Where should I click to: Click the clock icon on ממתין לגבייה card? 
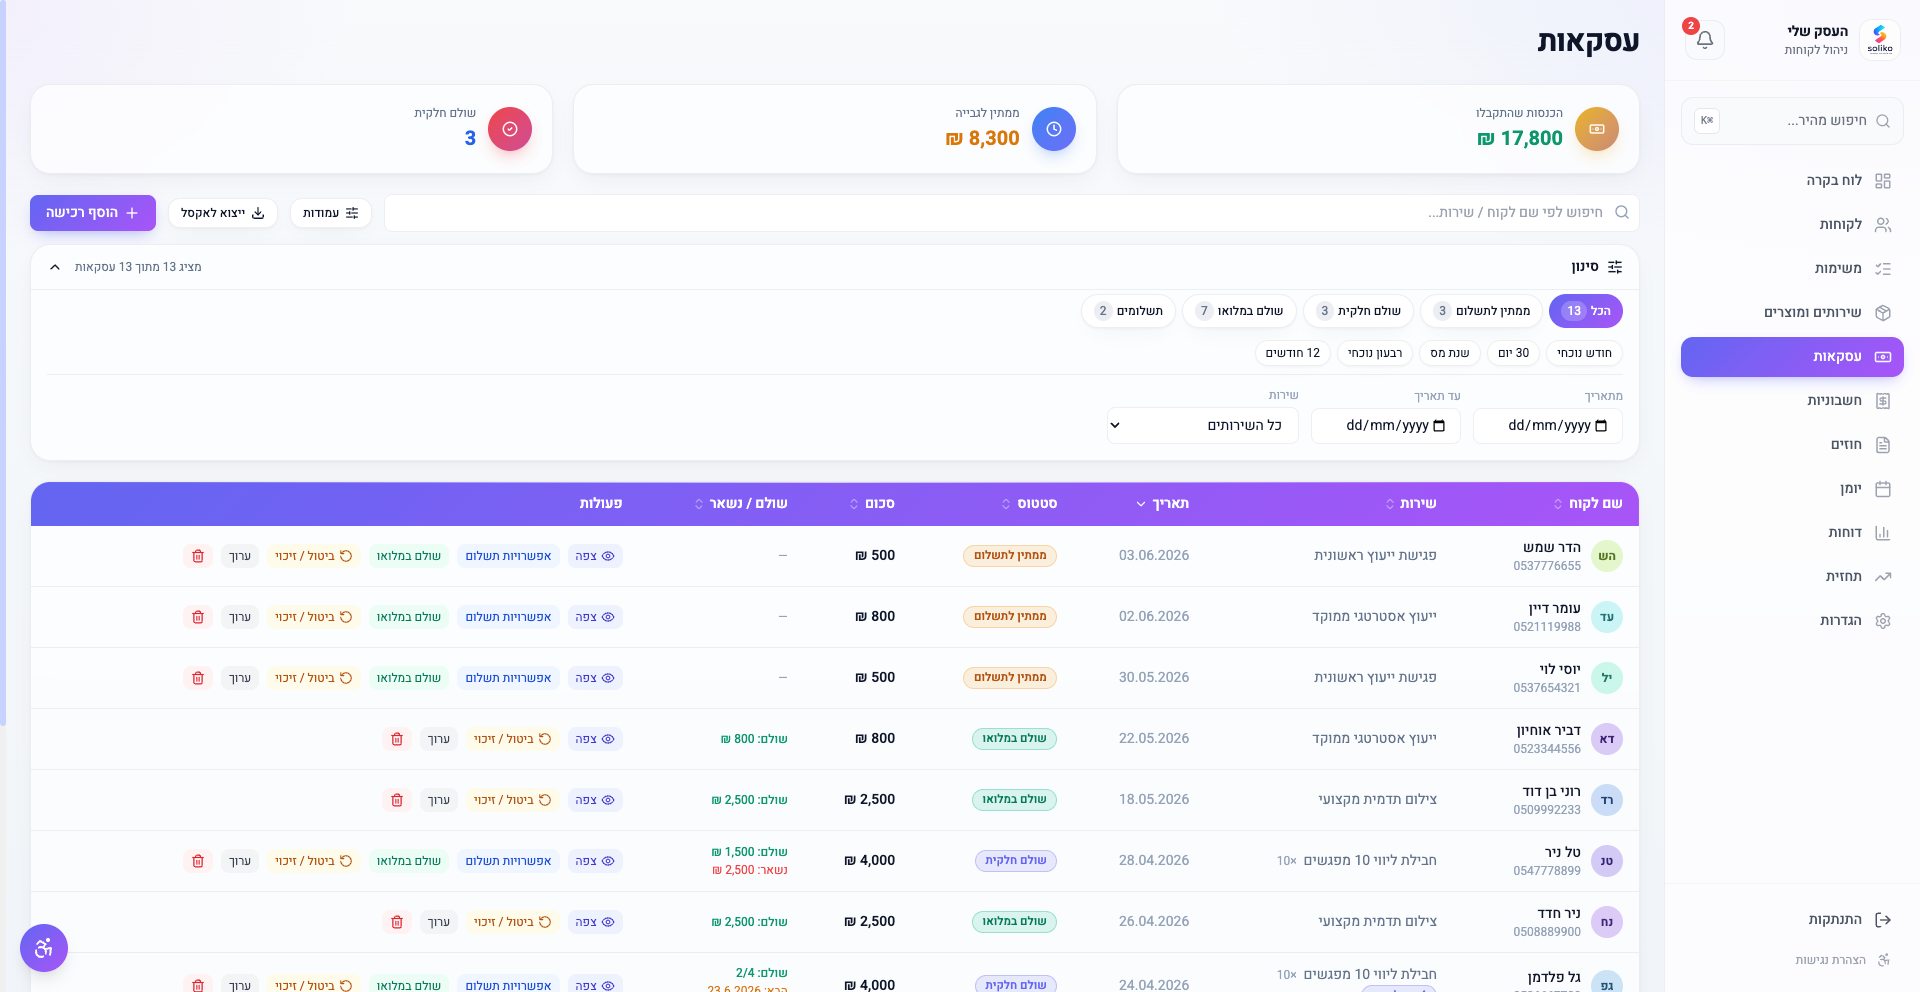coord(1054,129)
